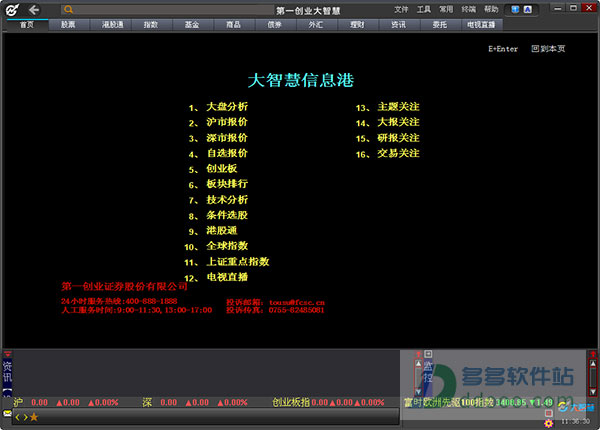Switch to the 债券 tab
Screen dimensions: 600x430
[275, 25]
